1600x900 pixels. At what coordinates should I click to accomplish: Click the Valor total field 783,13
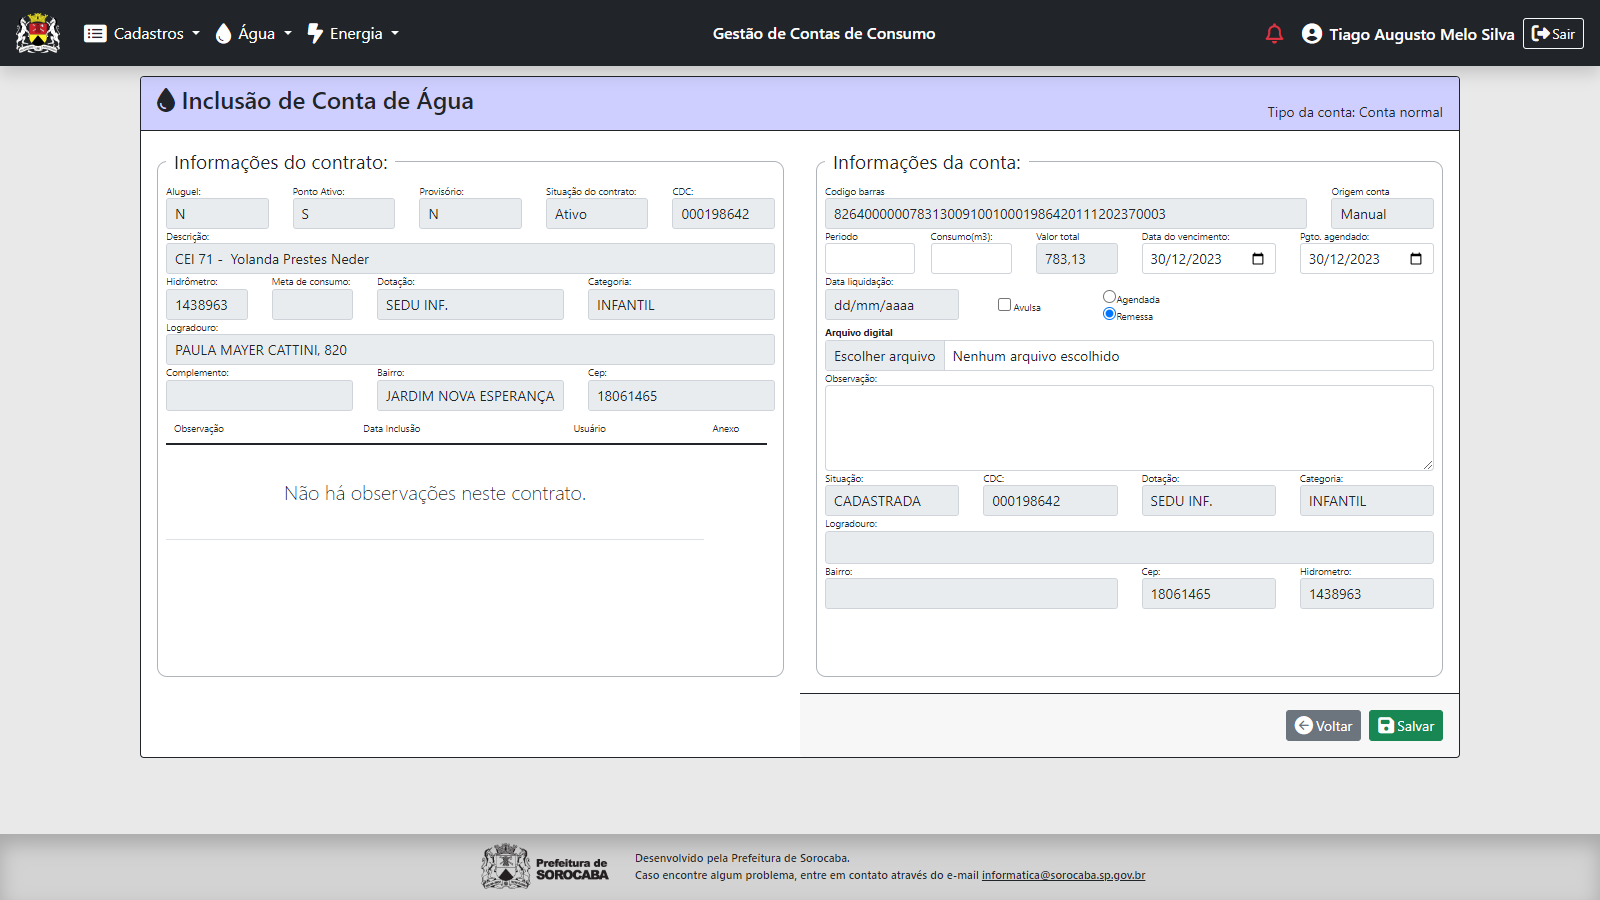click(x=1077, y=259)
